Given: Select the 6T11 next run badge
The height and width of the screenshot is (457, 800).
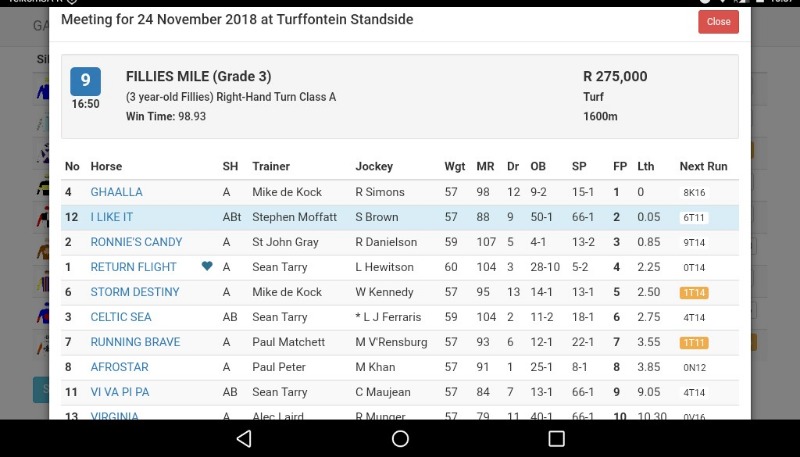Looking at the screenshot, I should (x=694, y=217).
